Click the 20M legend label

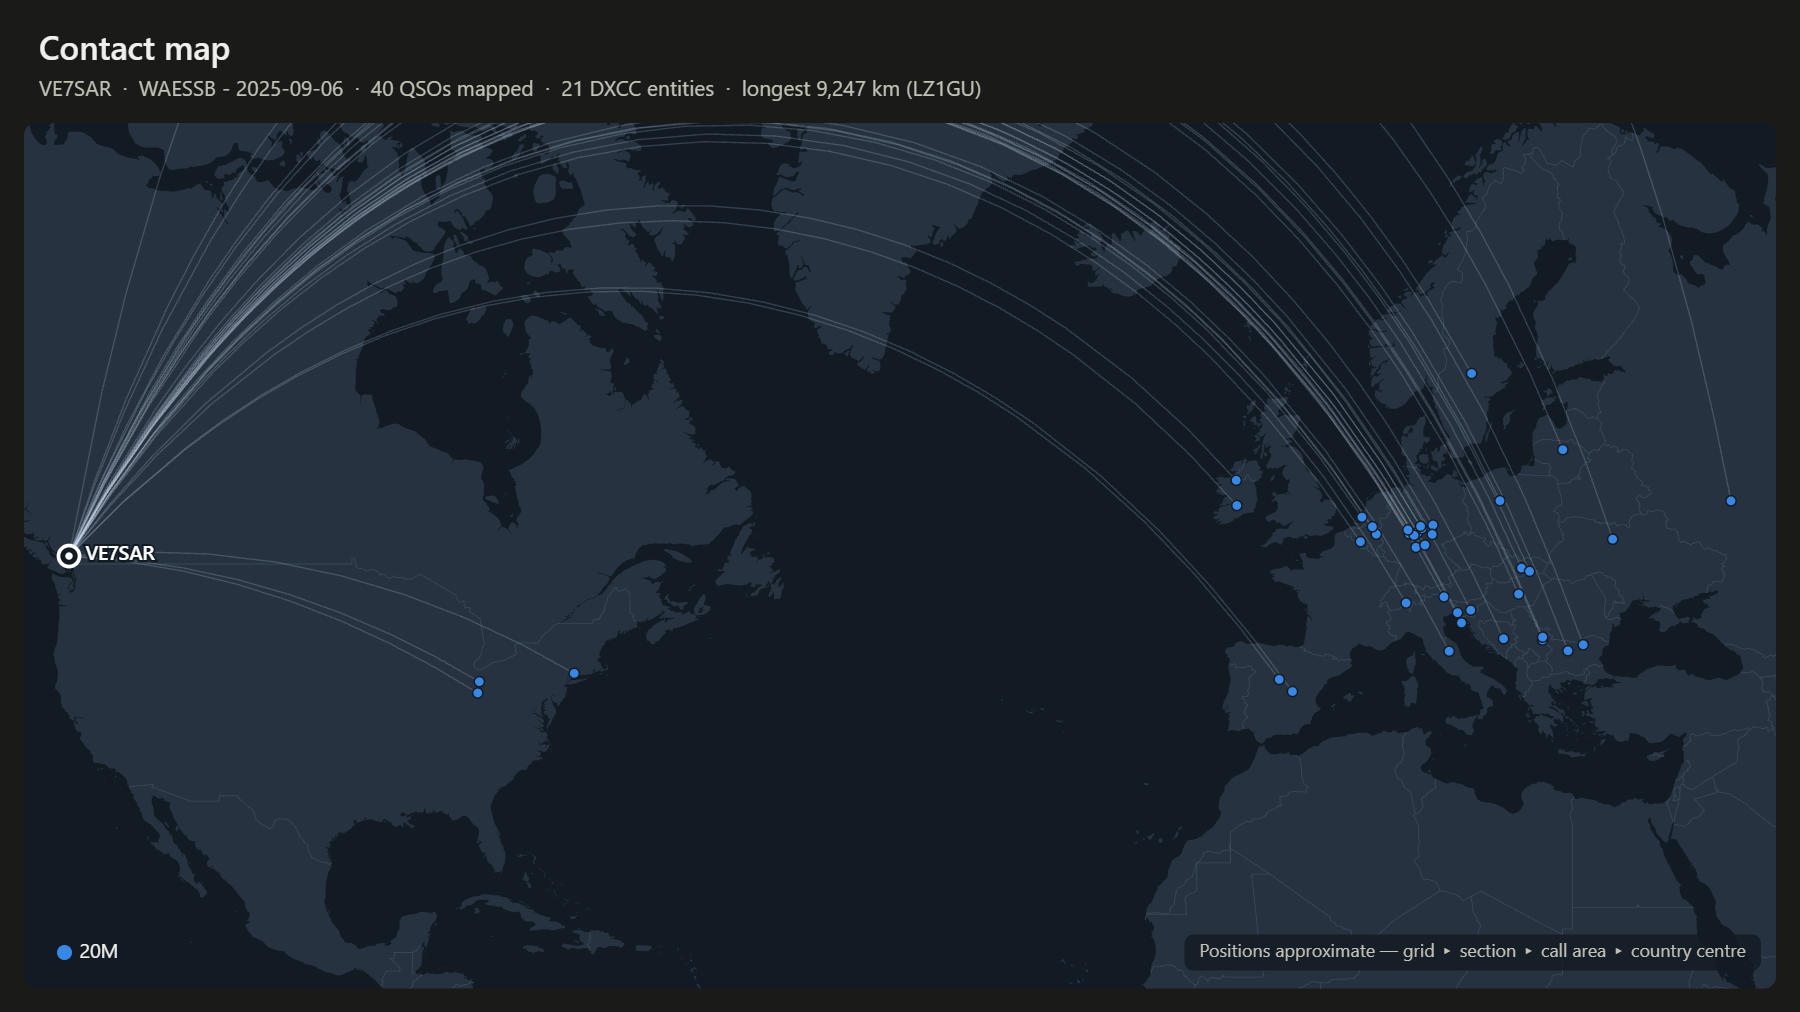[x=98, y=952]
